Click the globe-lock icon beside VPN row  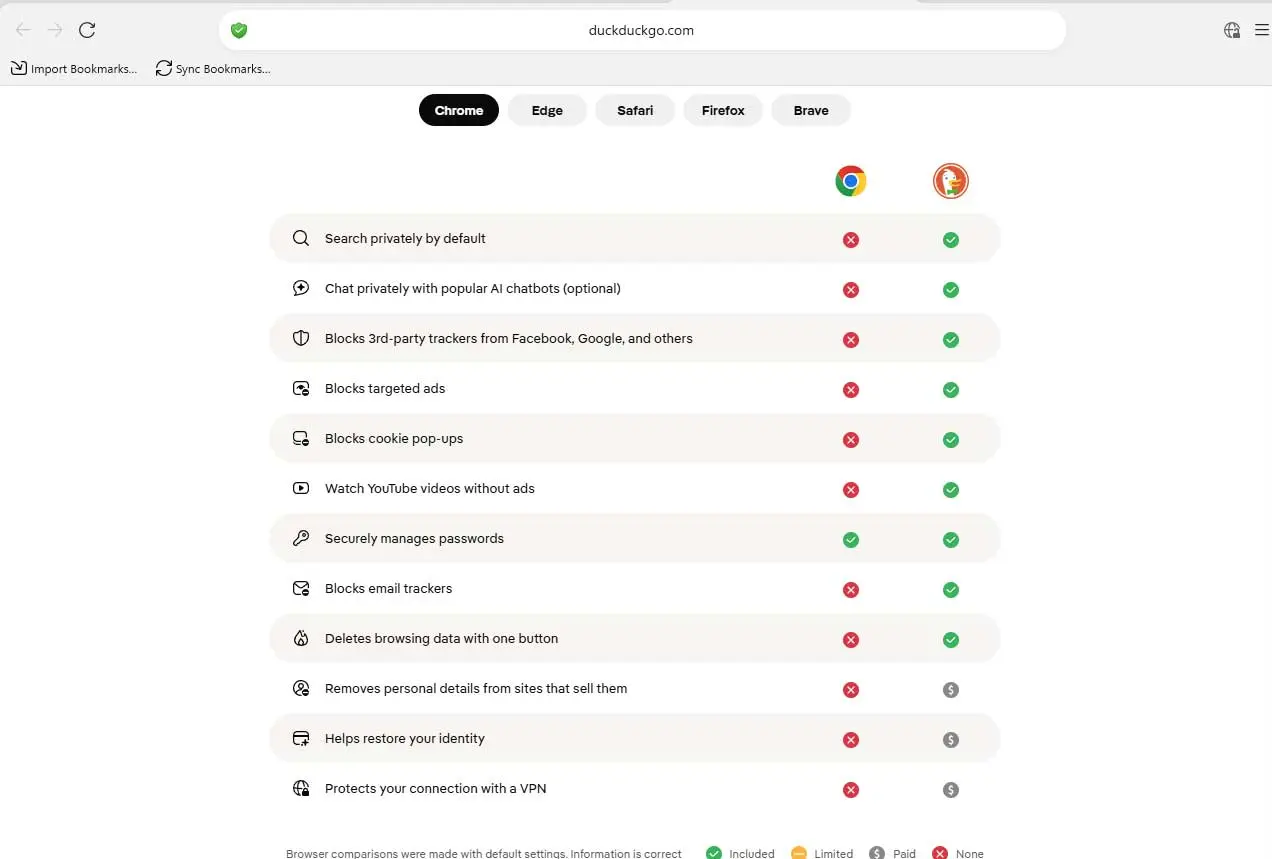pos(301,788)
